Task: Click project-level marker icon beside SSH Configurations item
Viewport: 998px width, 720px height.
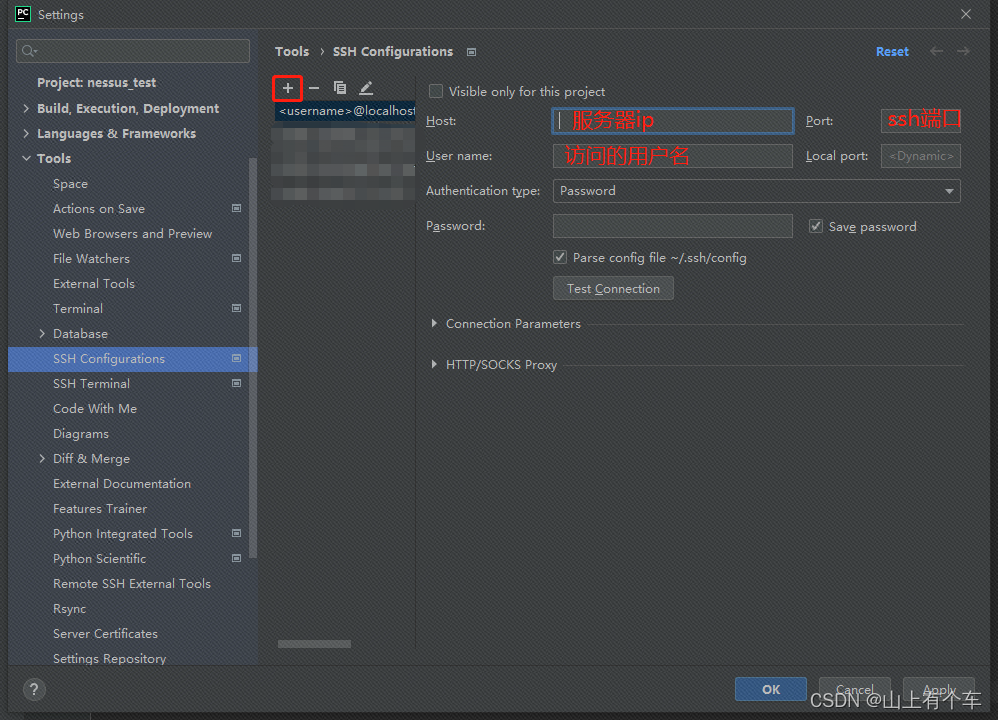Action: [237, 358]
